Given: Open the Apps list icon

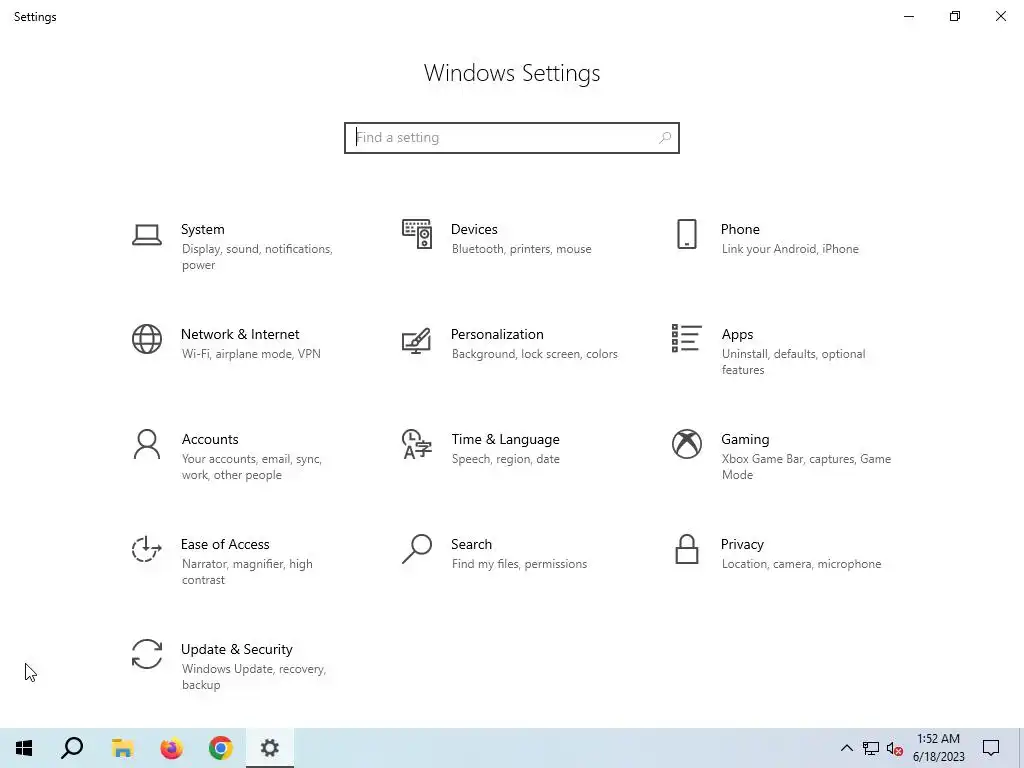Looking at the screenshot, I should [686, 338].
